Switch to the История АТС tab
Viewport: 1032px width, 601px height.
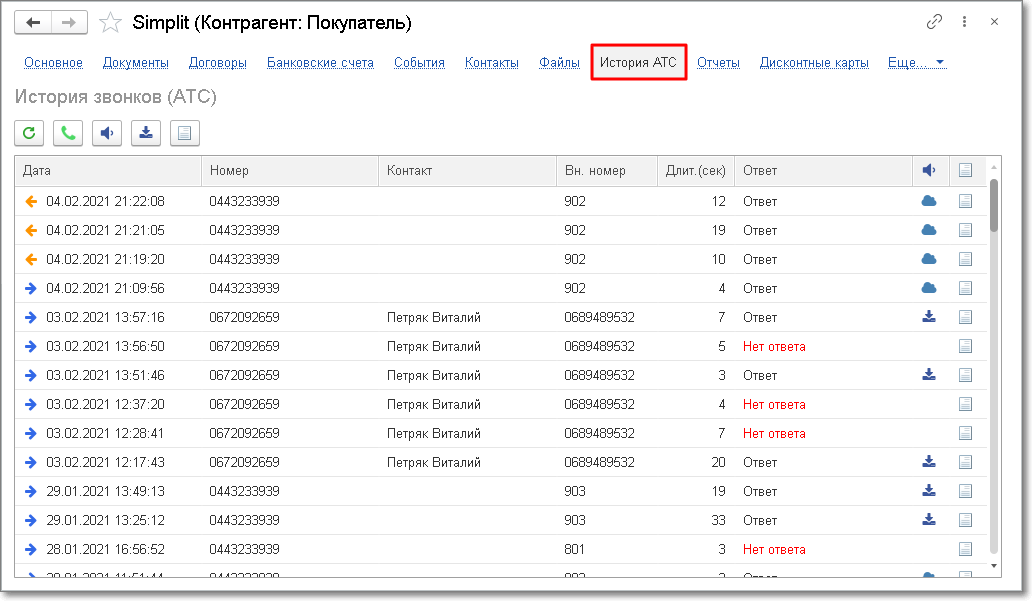(638, 62)
